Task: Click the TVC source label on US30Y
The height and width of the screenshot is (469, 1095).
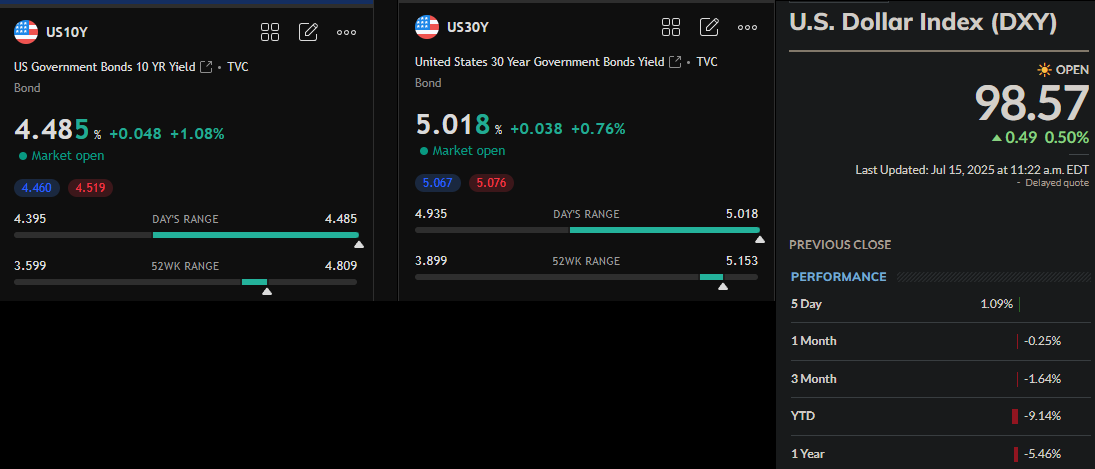Action: pos(707,62)
